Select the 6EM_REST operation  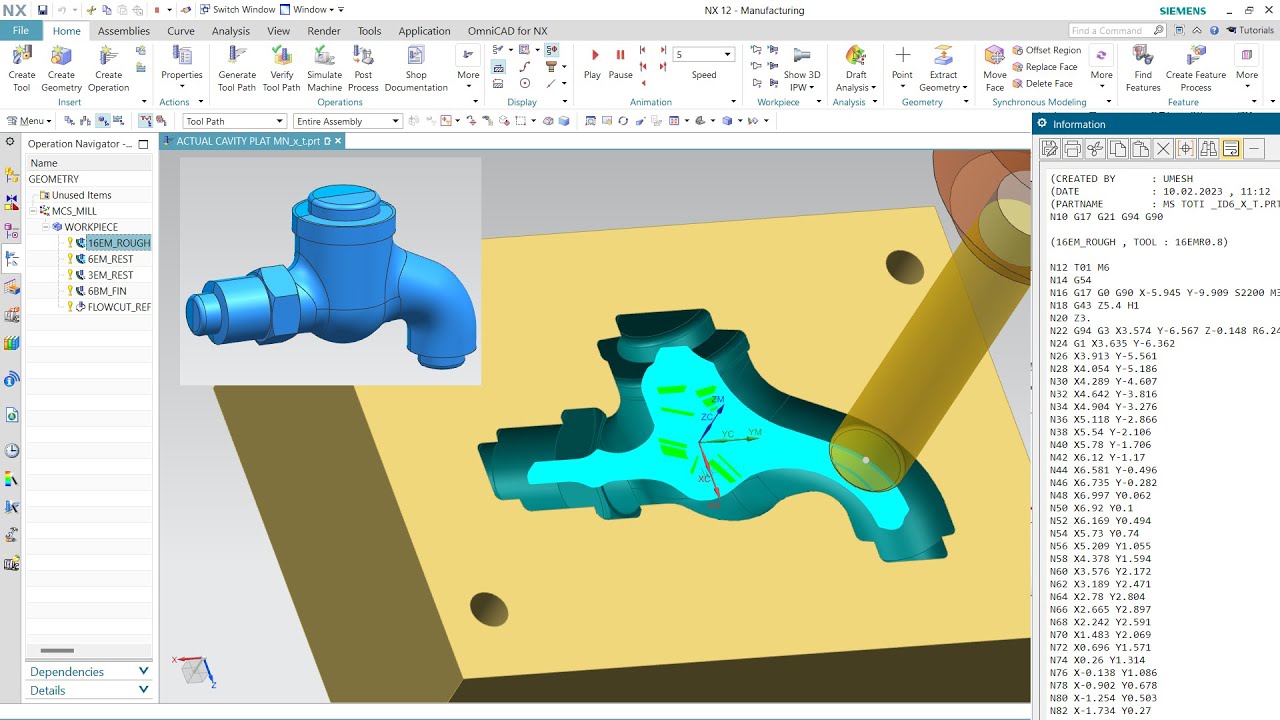pos(110,259)
